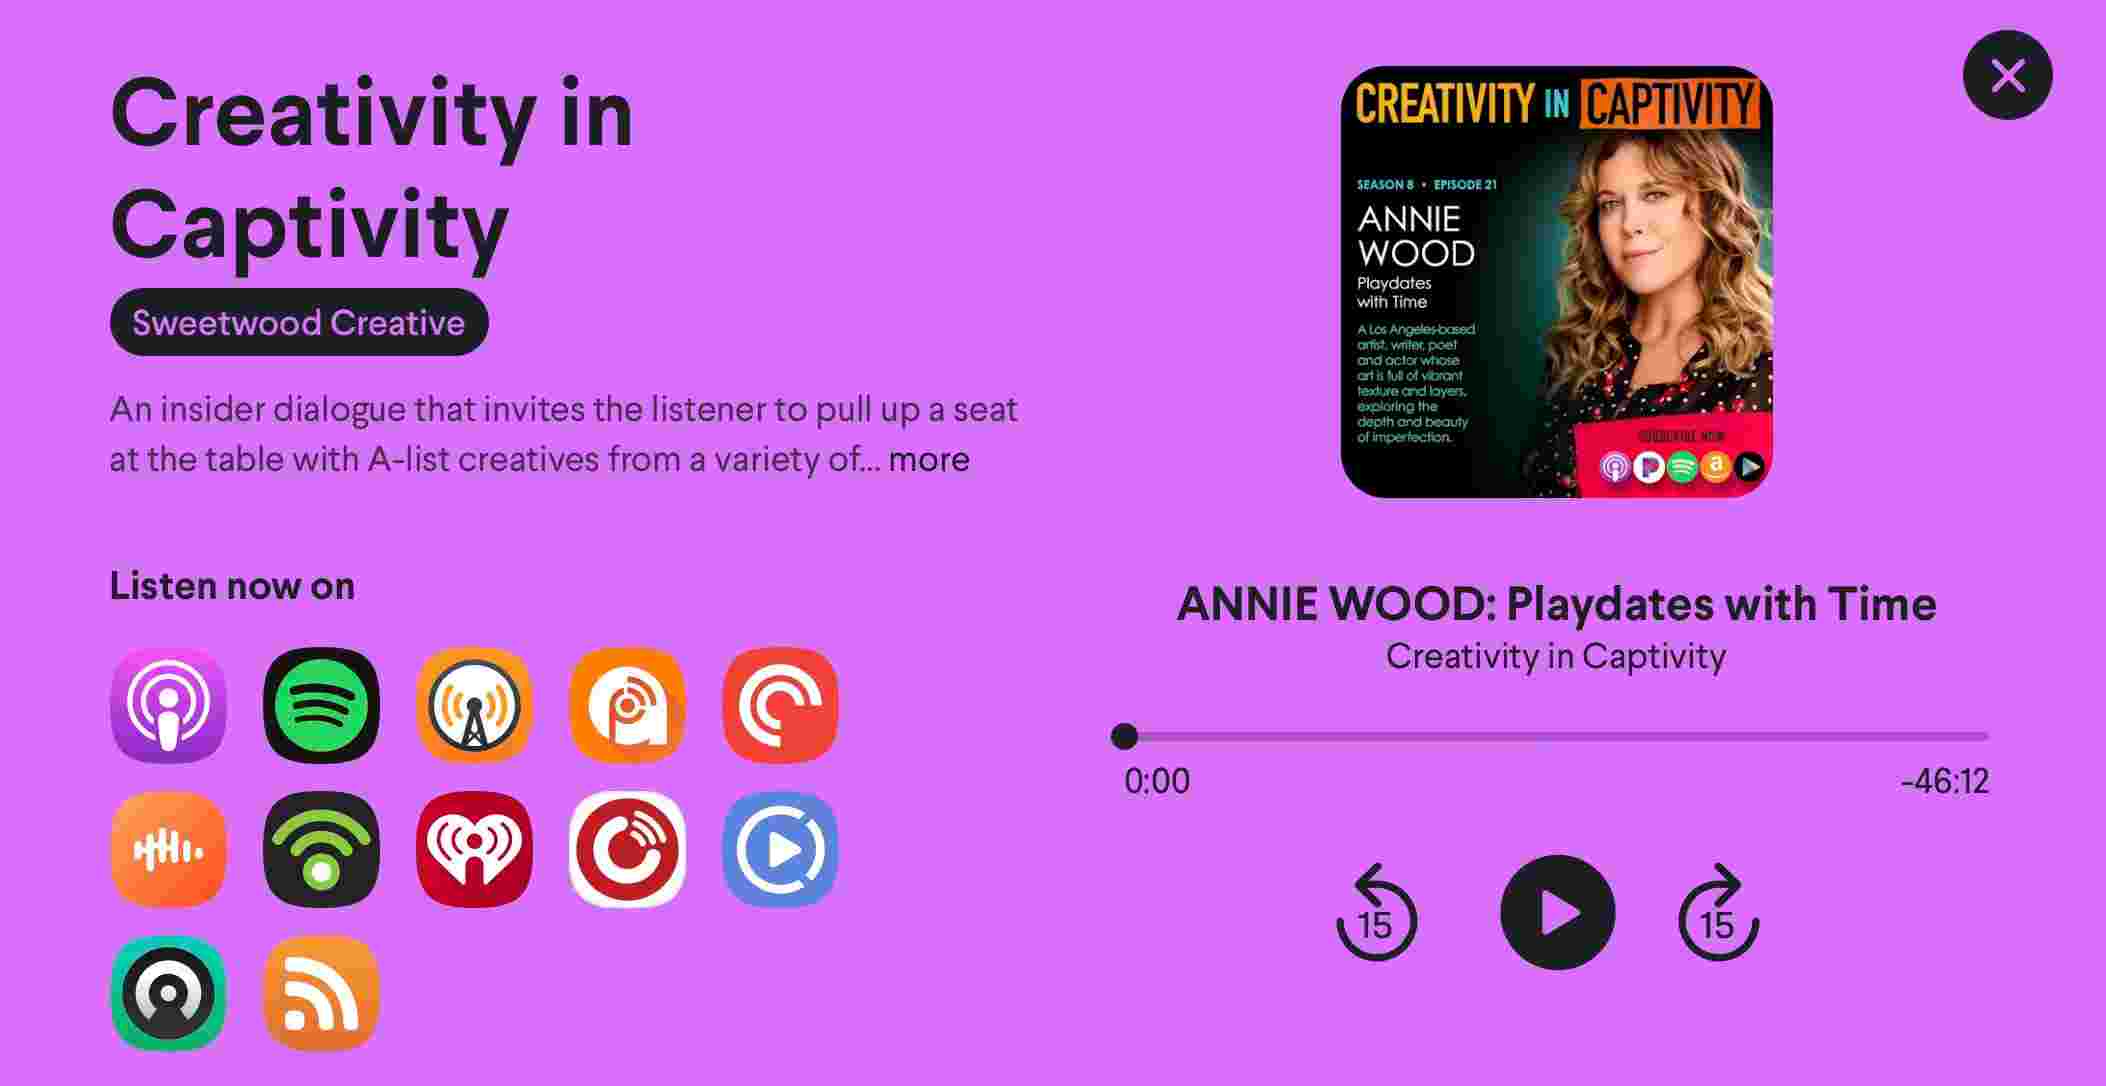Open the Podcast Addict icon
2106x1086 pixels.
point(627,705)
